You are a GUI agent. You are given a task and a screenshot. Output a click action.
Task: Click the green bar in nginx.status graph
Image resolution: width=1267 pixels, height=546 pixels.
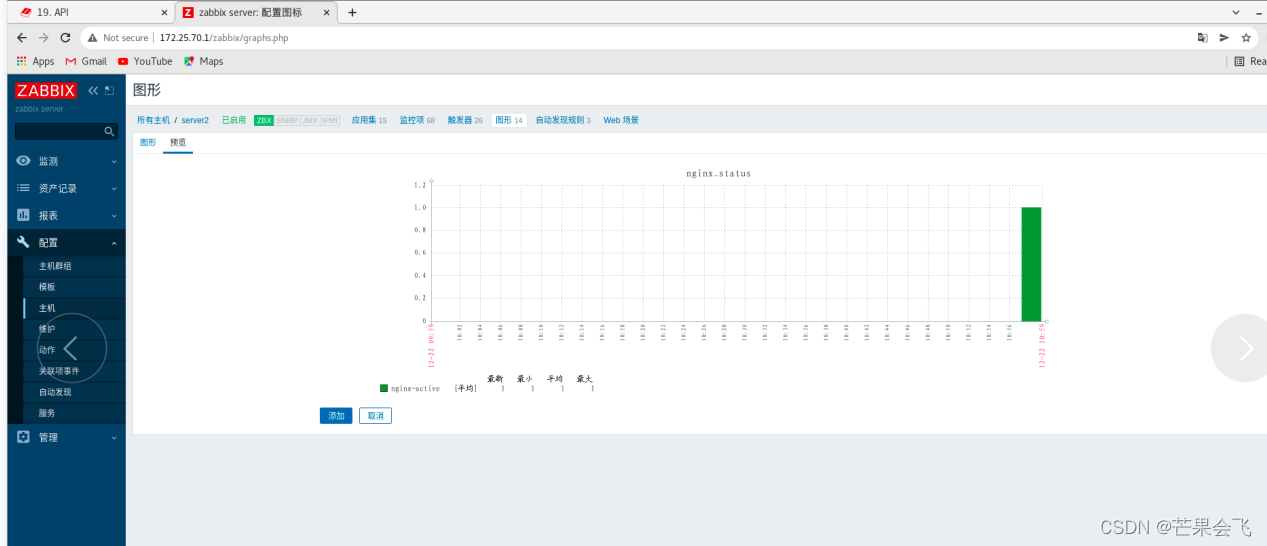tap(1031, 264)
